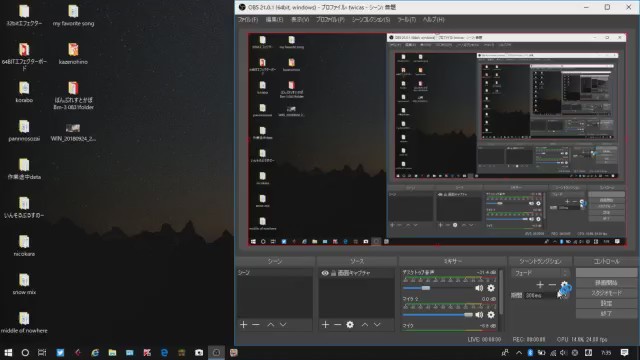Viewport: 640px width, 360px height.
Task: Remove the selected source with the minus icon
Action: (338, 324)
